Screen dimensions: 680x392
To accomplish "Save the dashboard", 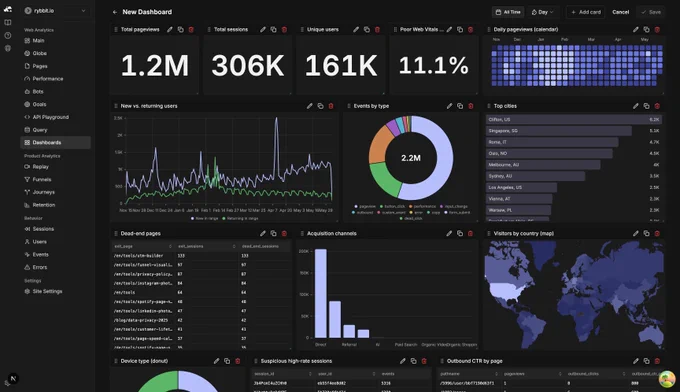I will click(651, 12).
